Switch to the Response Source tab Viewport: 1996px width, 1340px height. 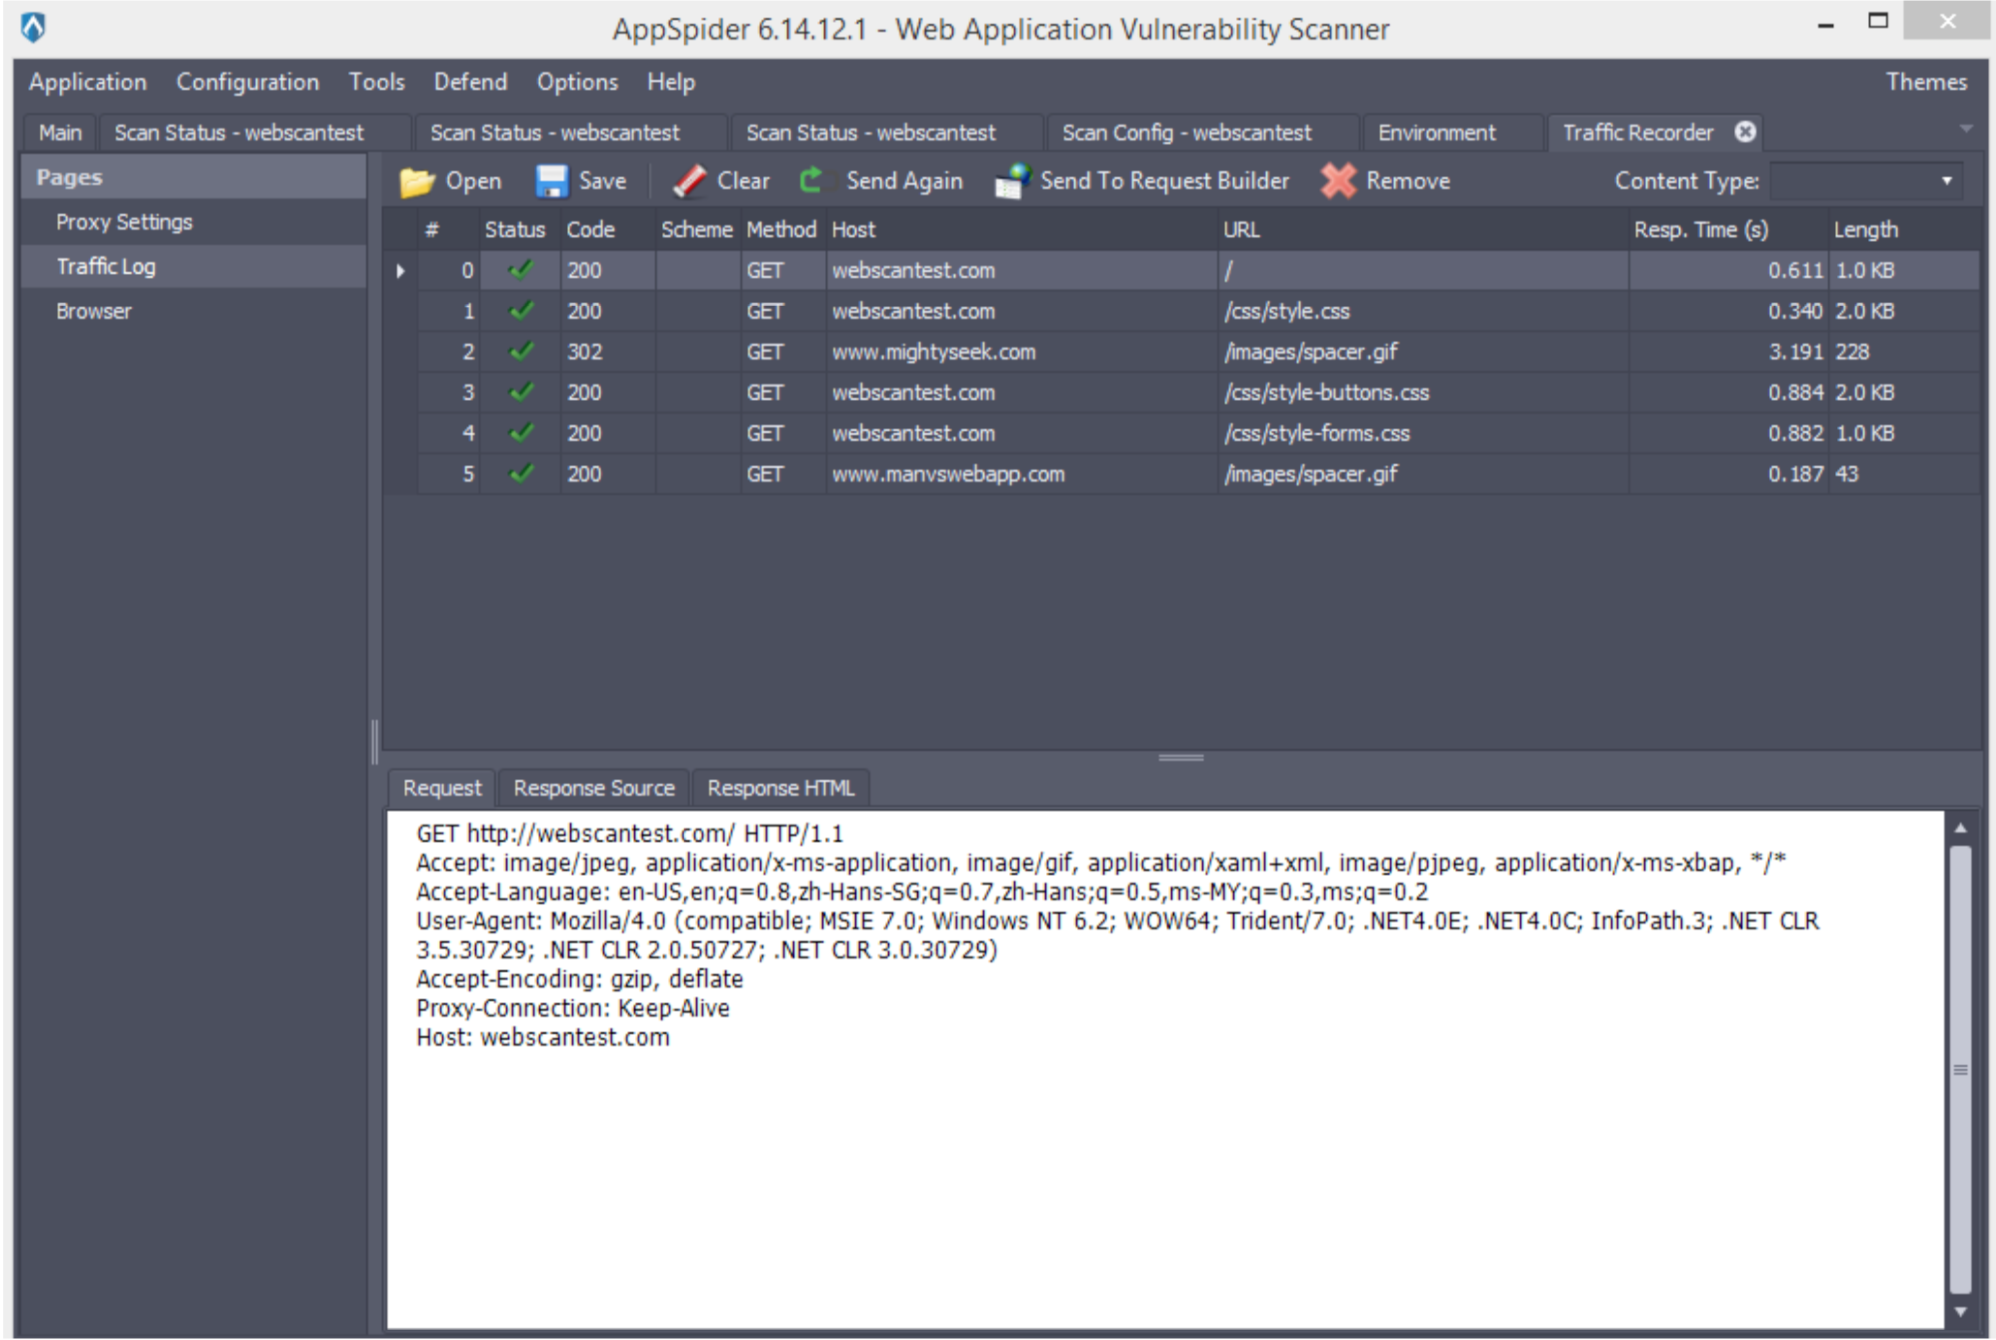click(x=594, y=788)
